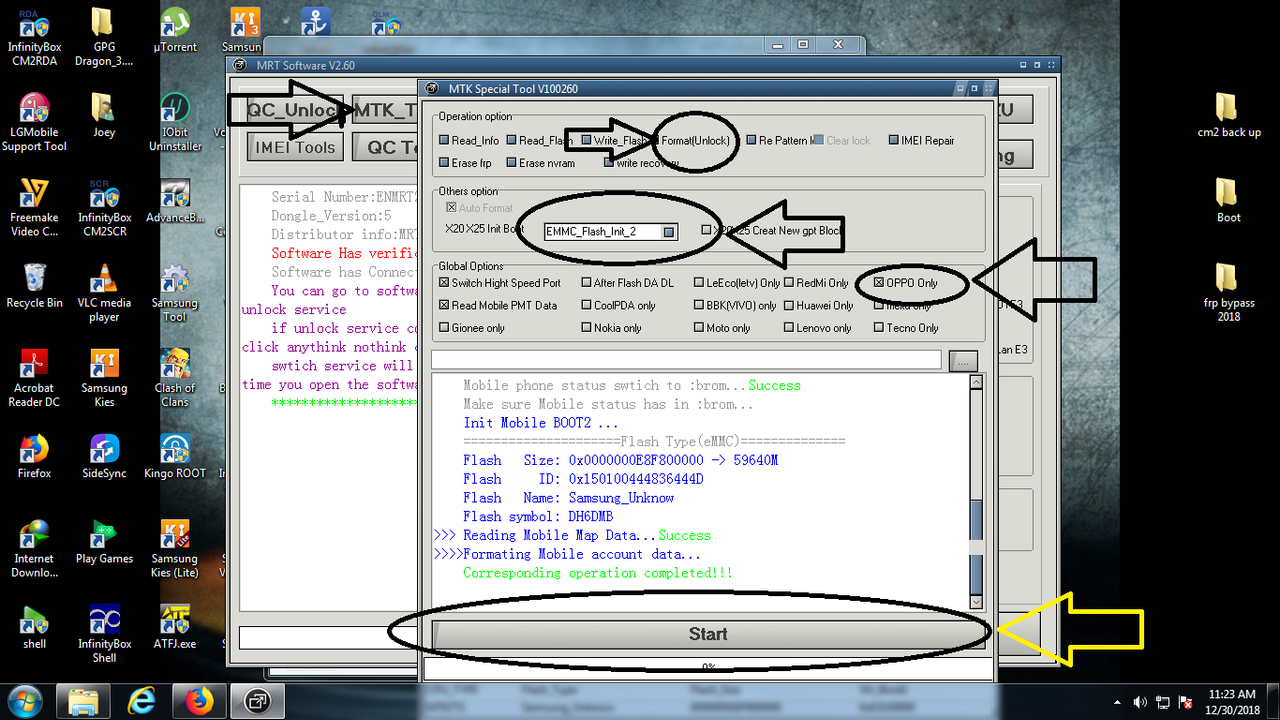This screenshot has height=720, width=1280.
Task: Open Samsung Kies desktop shortcut
Action: coord(104,378)
